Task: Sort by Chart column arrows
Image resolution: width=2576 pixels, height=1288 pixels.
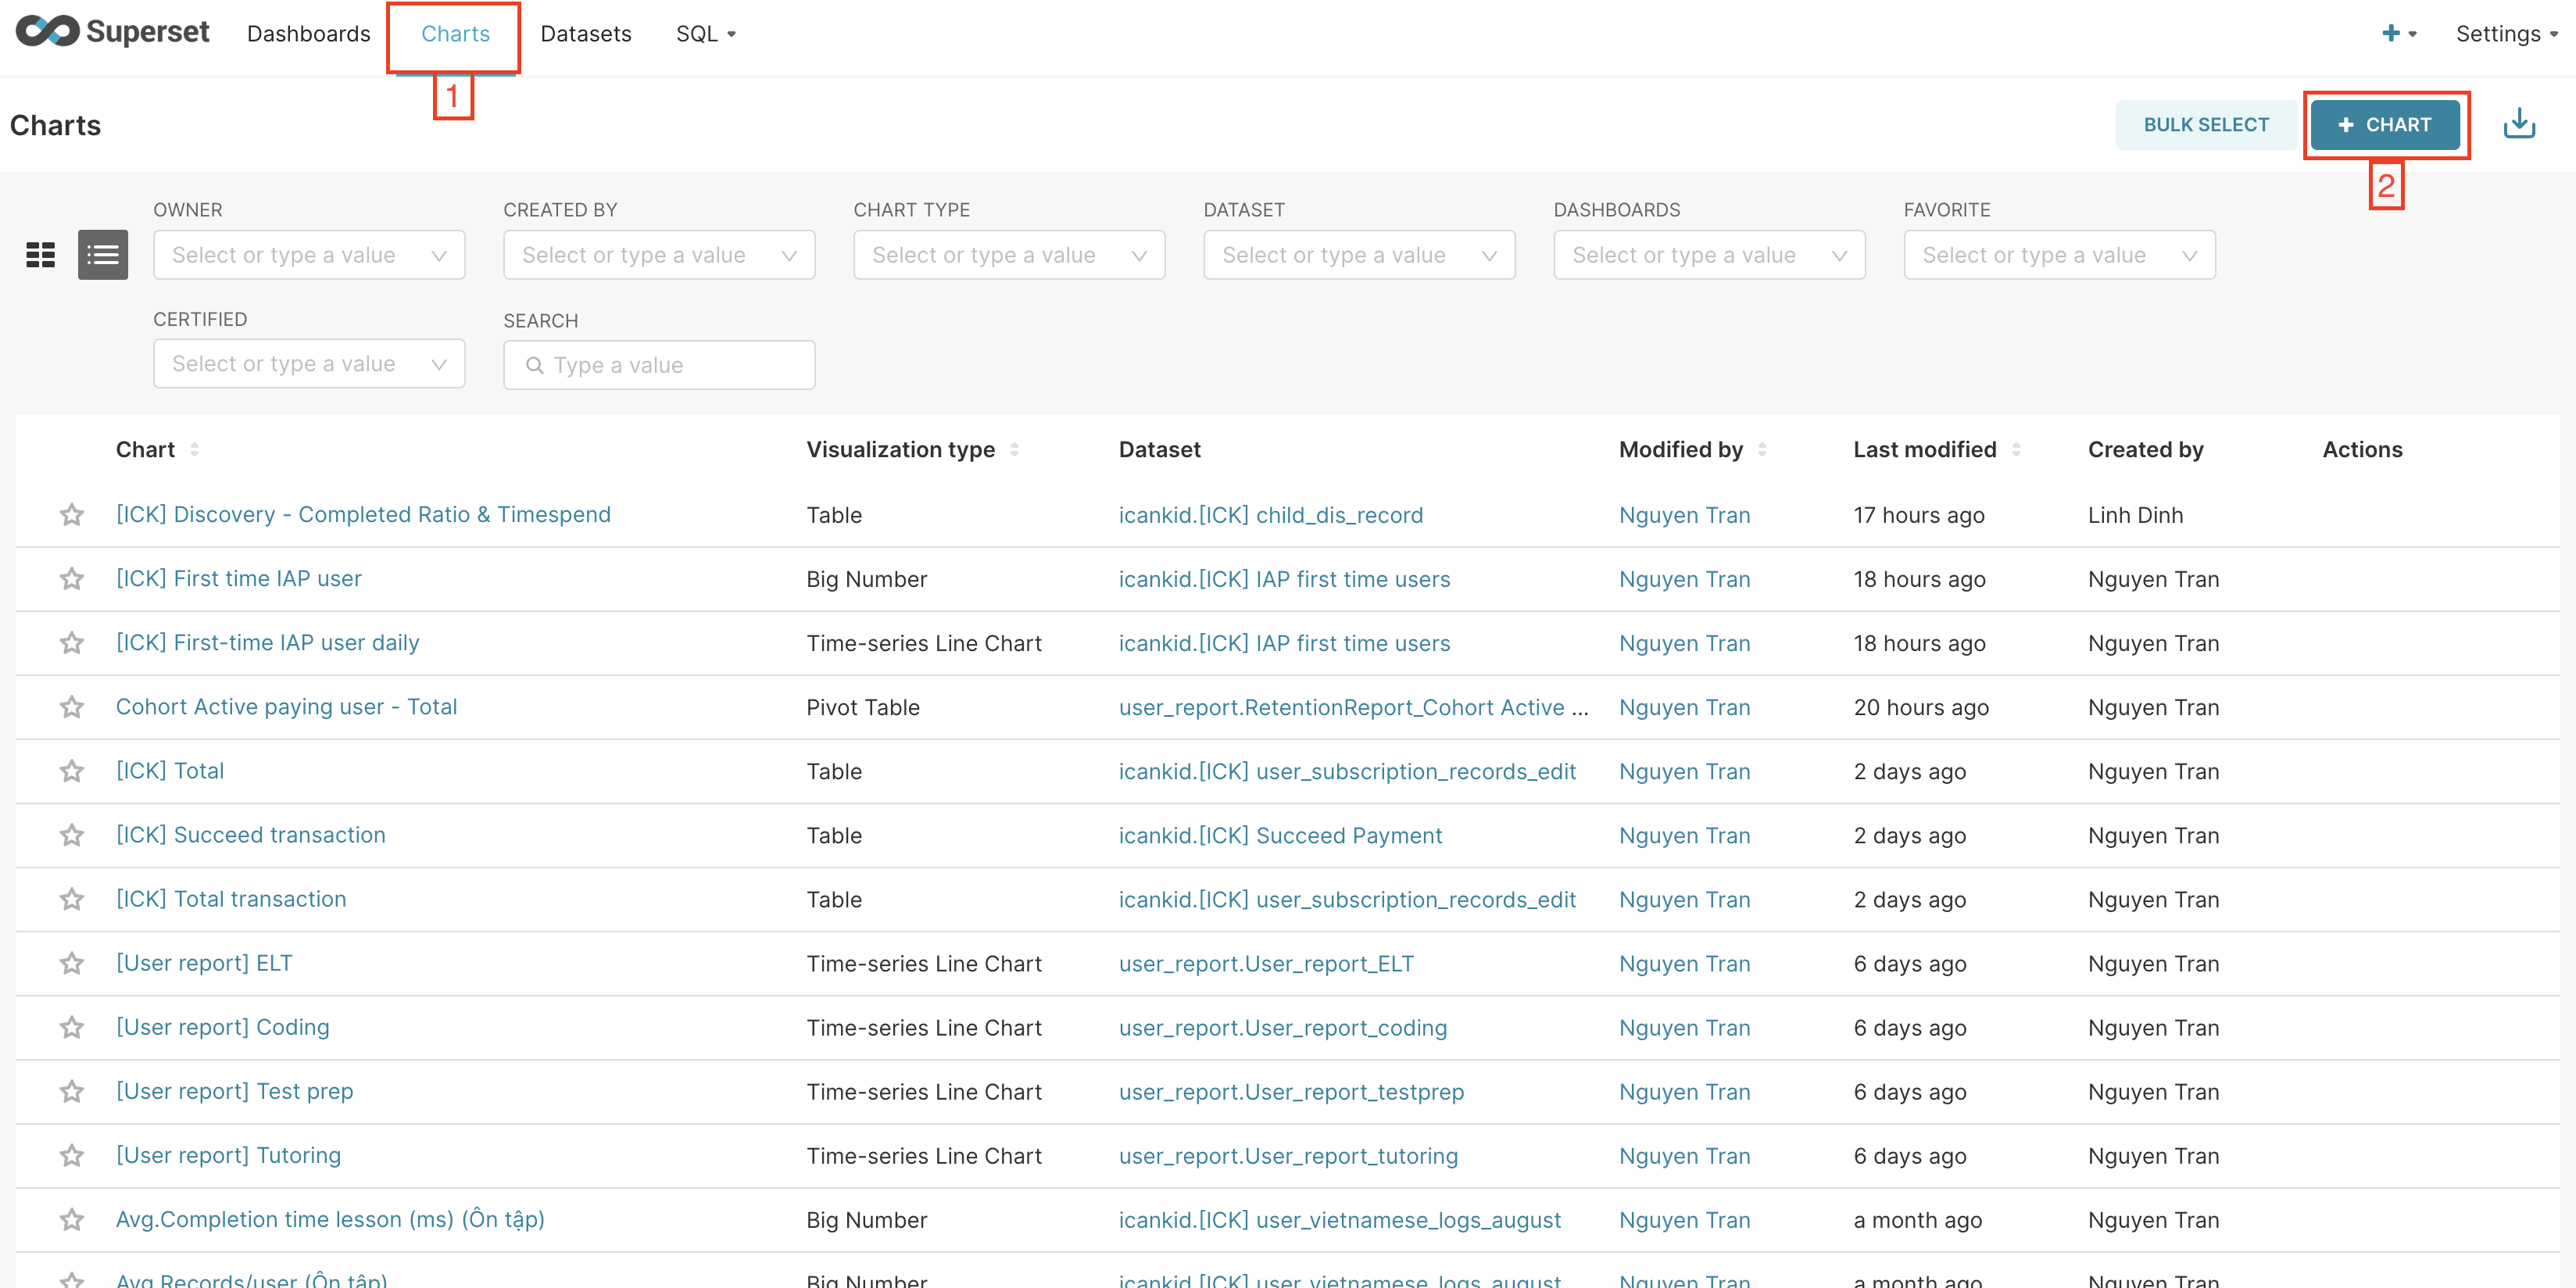Action: [195, 450]
